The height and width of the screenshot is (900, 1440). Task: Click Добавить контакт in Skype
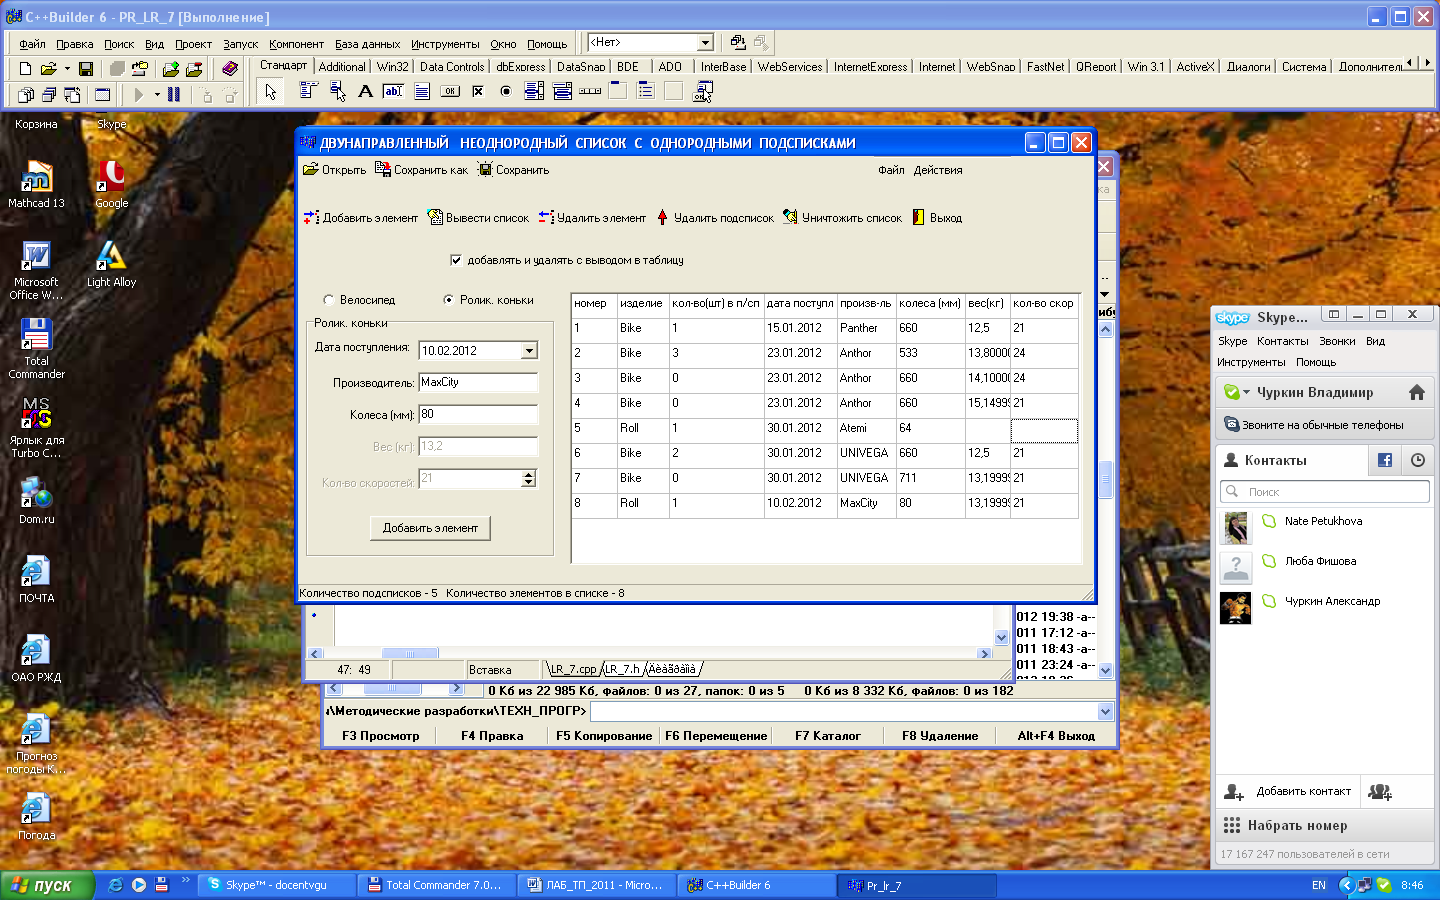pyautogui.click(x=1288, y=791)
